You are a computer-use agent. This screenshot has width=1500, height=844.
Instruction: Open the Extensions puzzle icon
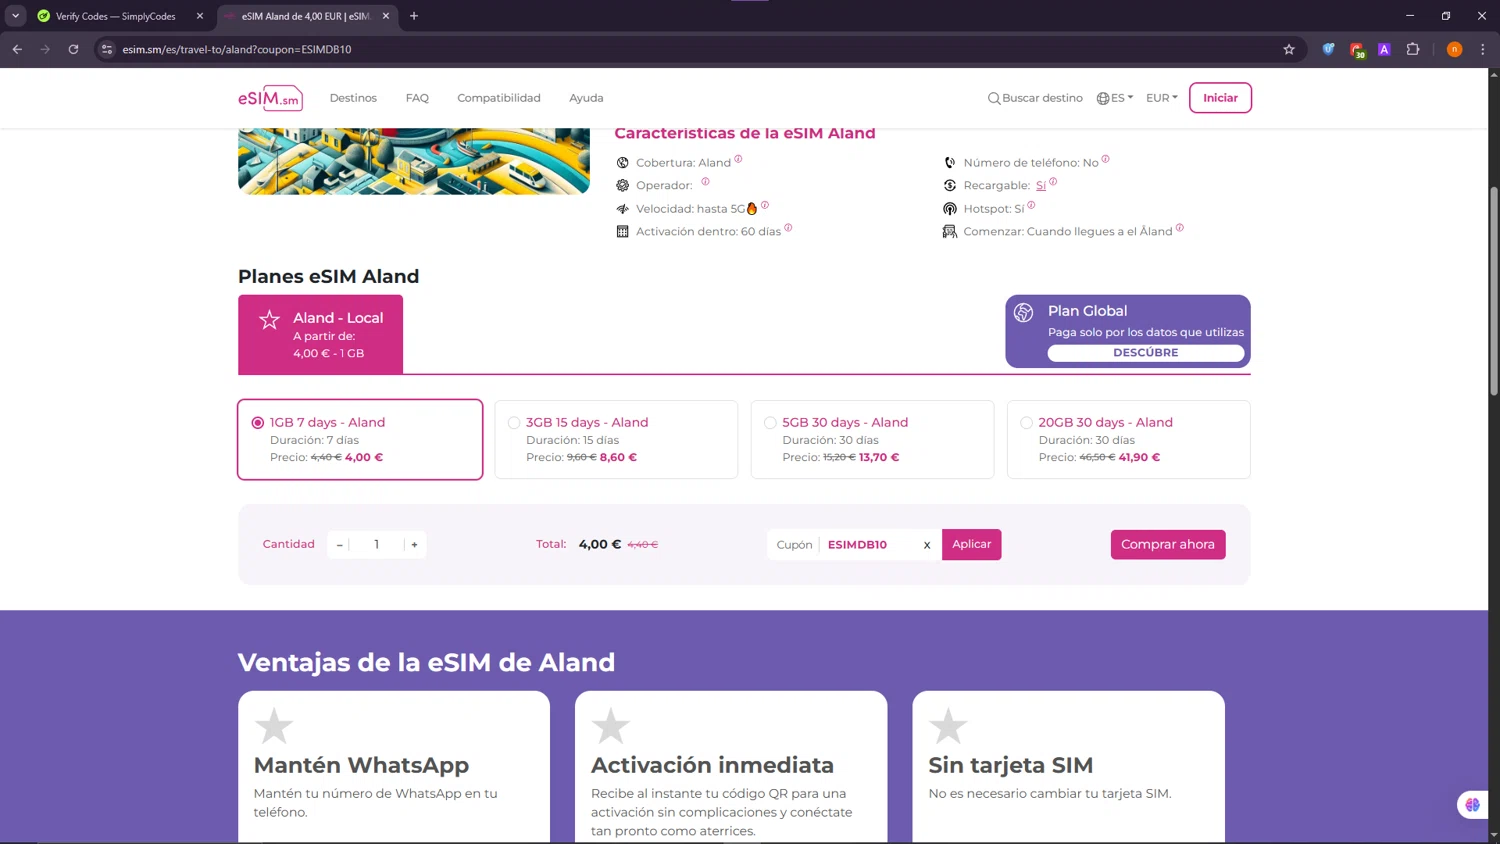click(1413, 49)
